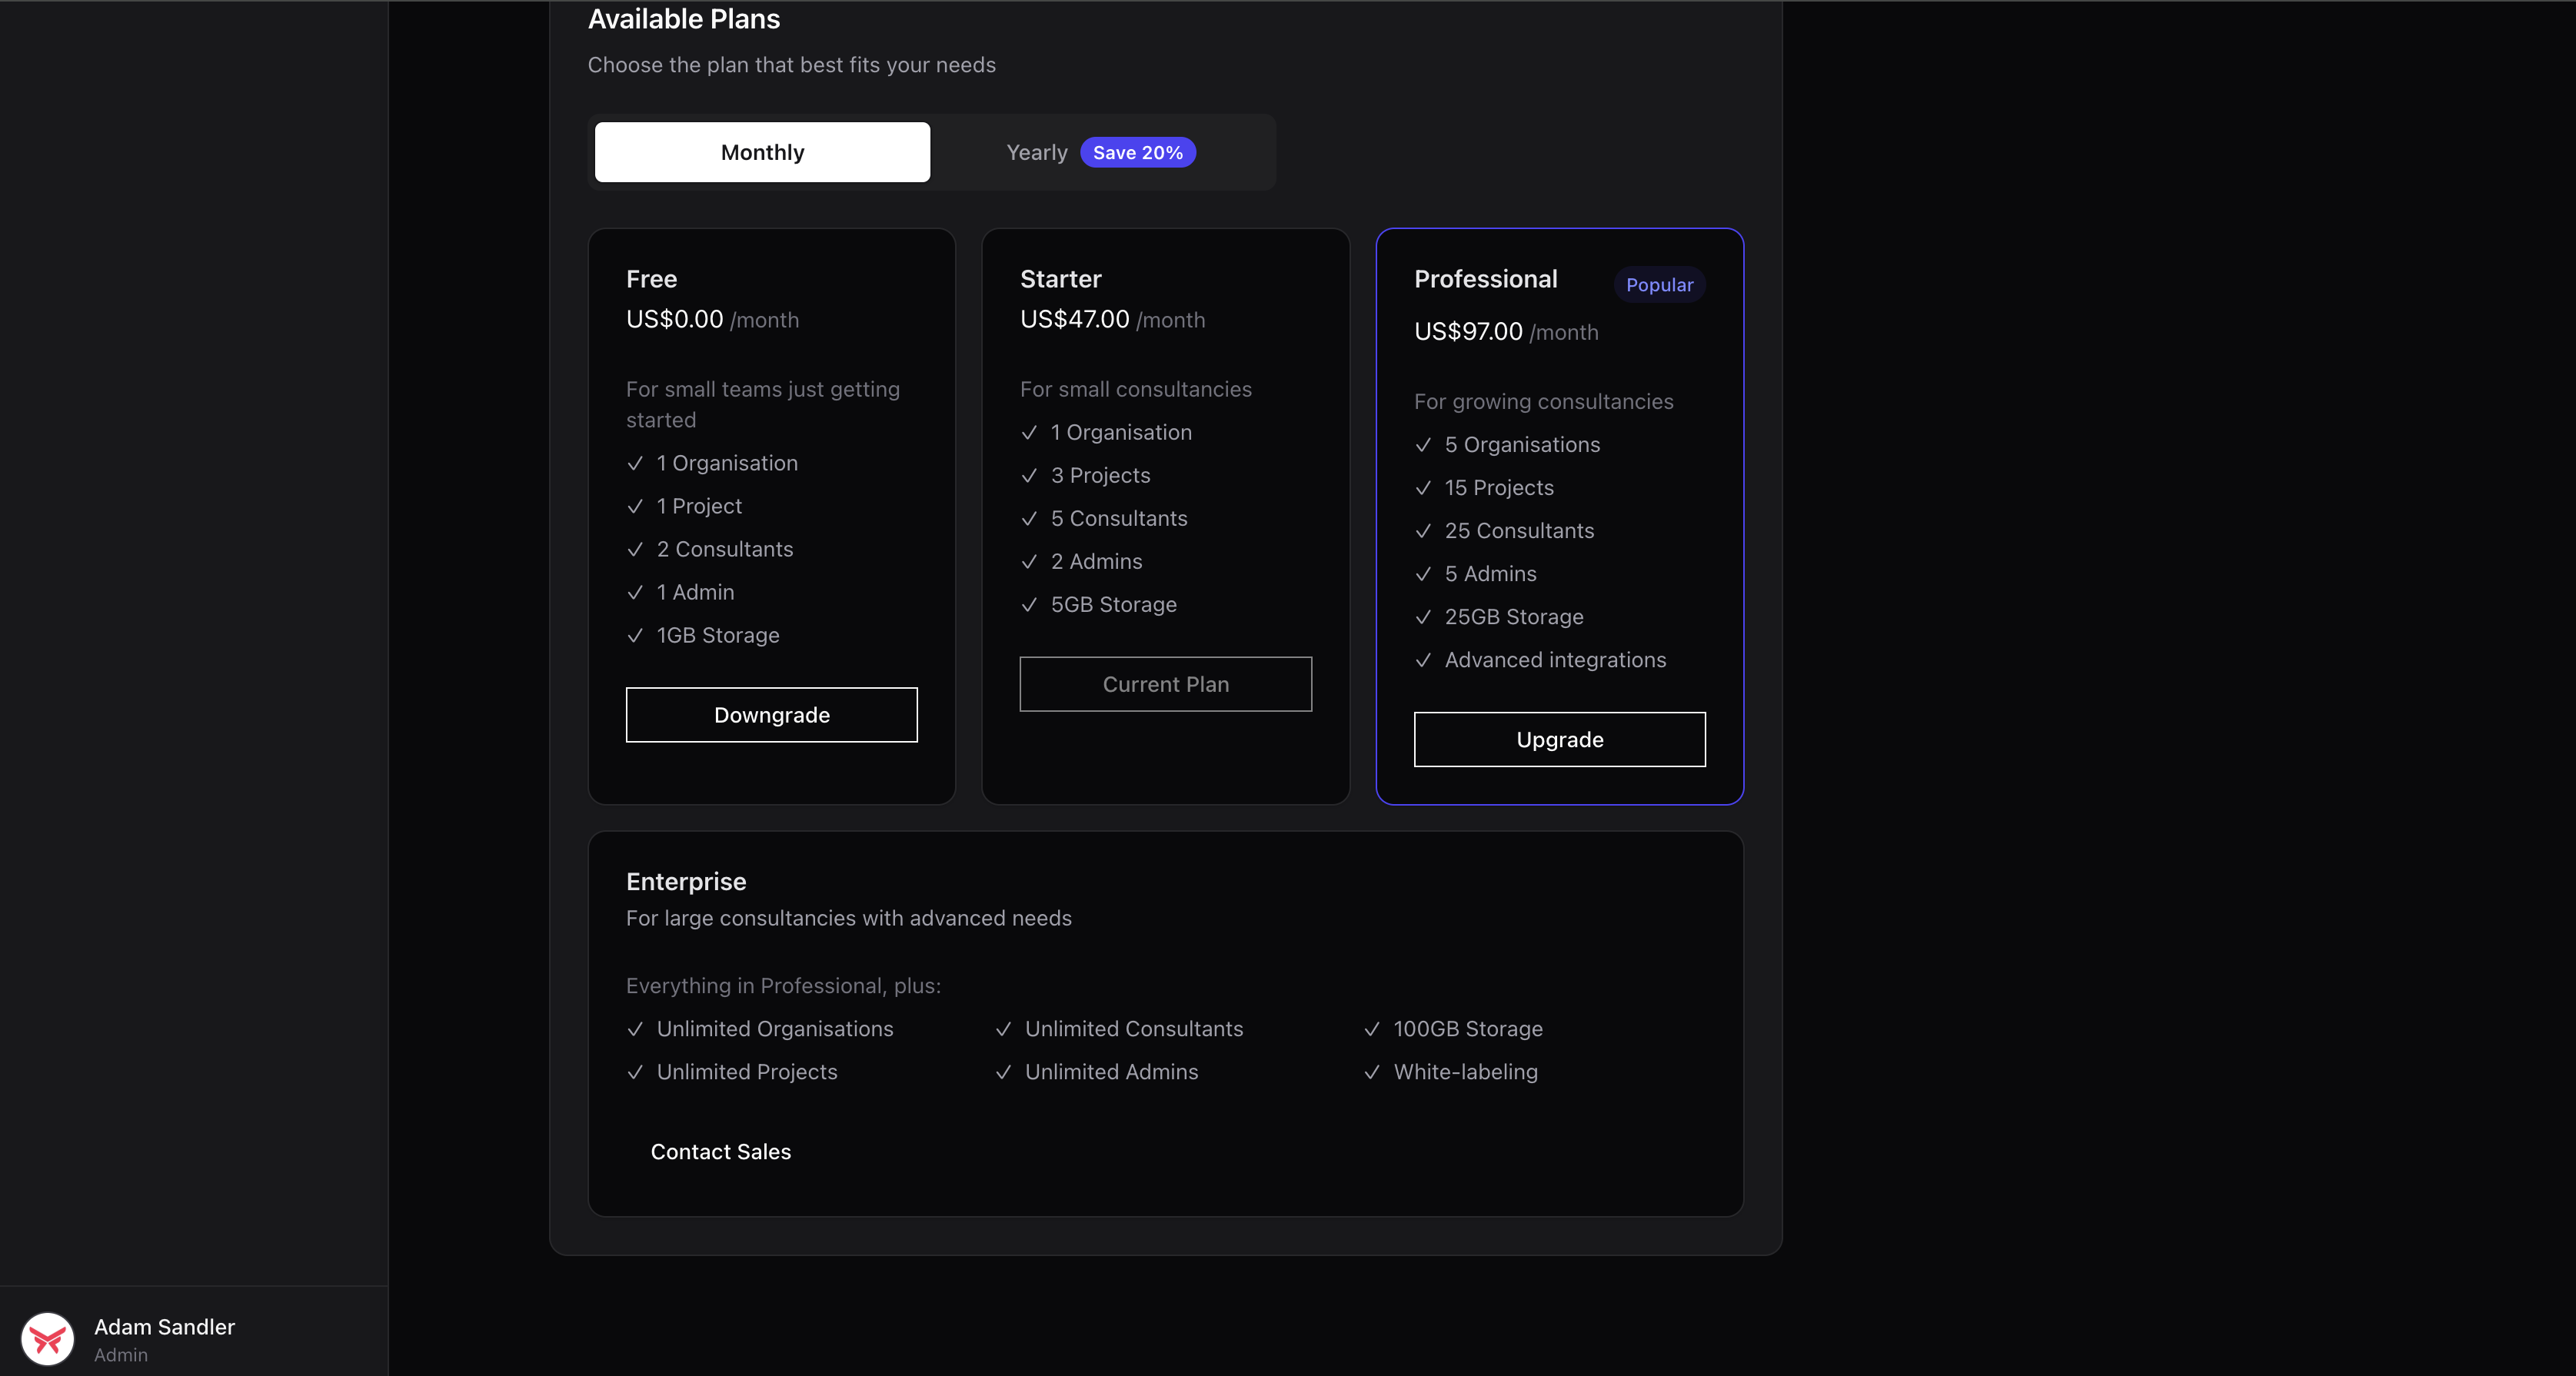This screenshot has width=2576, height=1376.
Task: Click the checkmark beside 100GB Storage
Action: (1371, 1029)
